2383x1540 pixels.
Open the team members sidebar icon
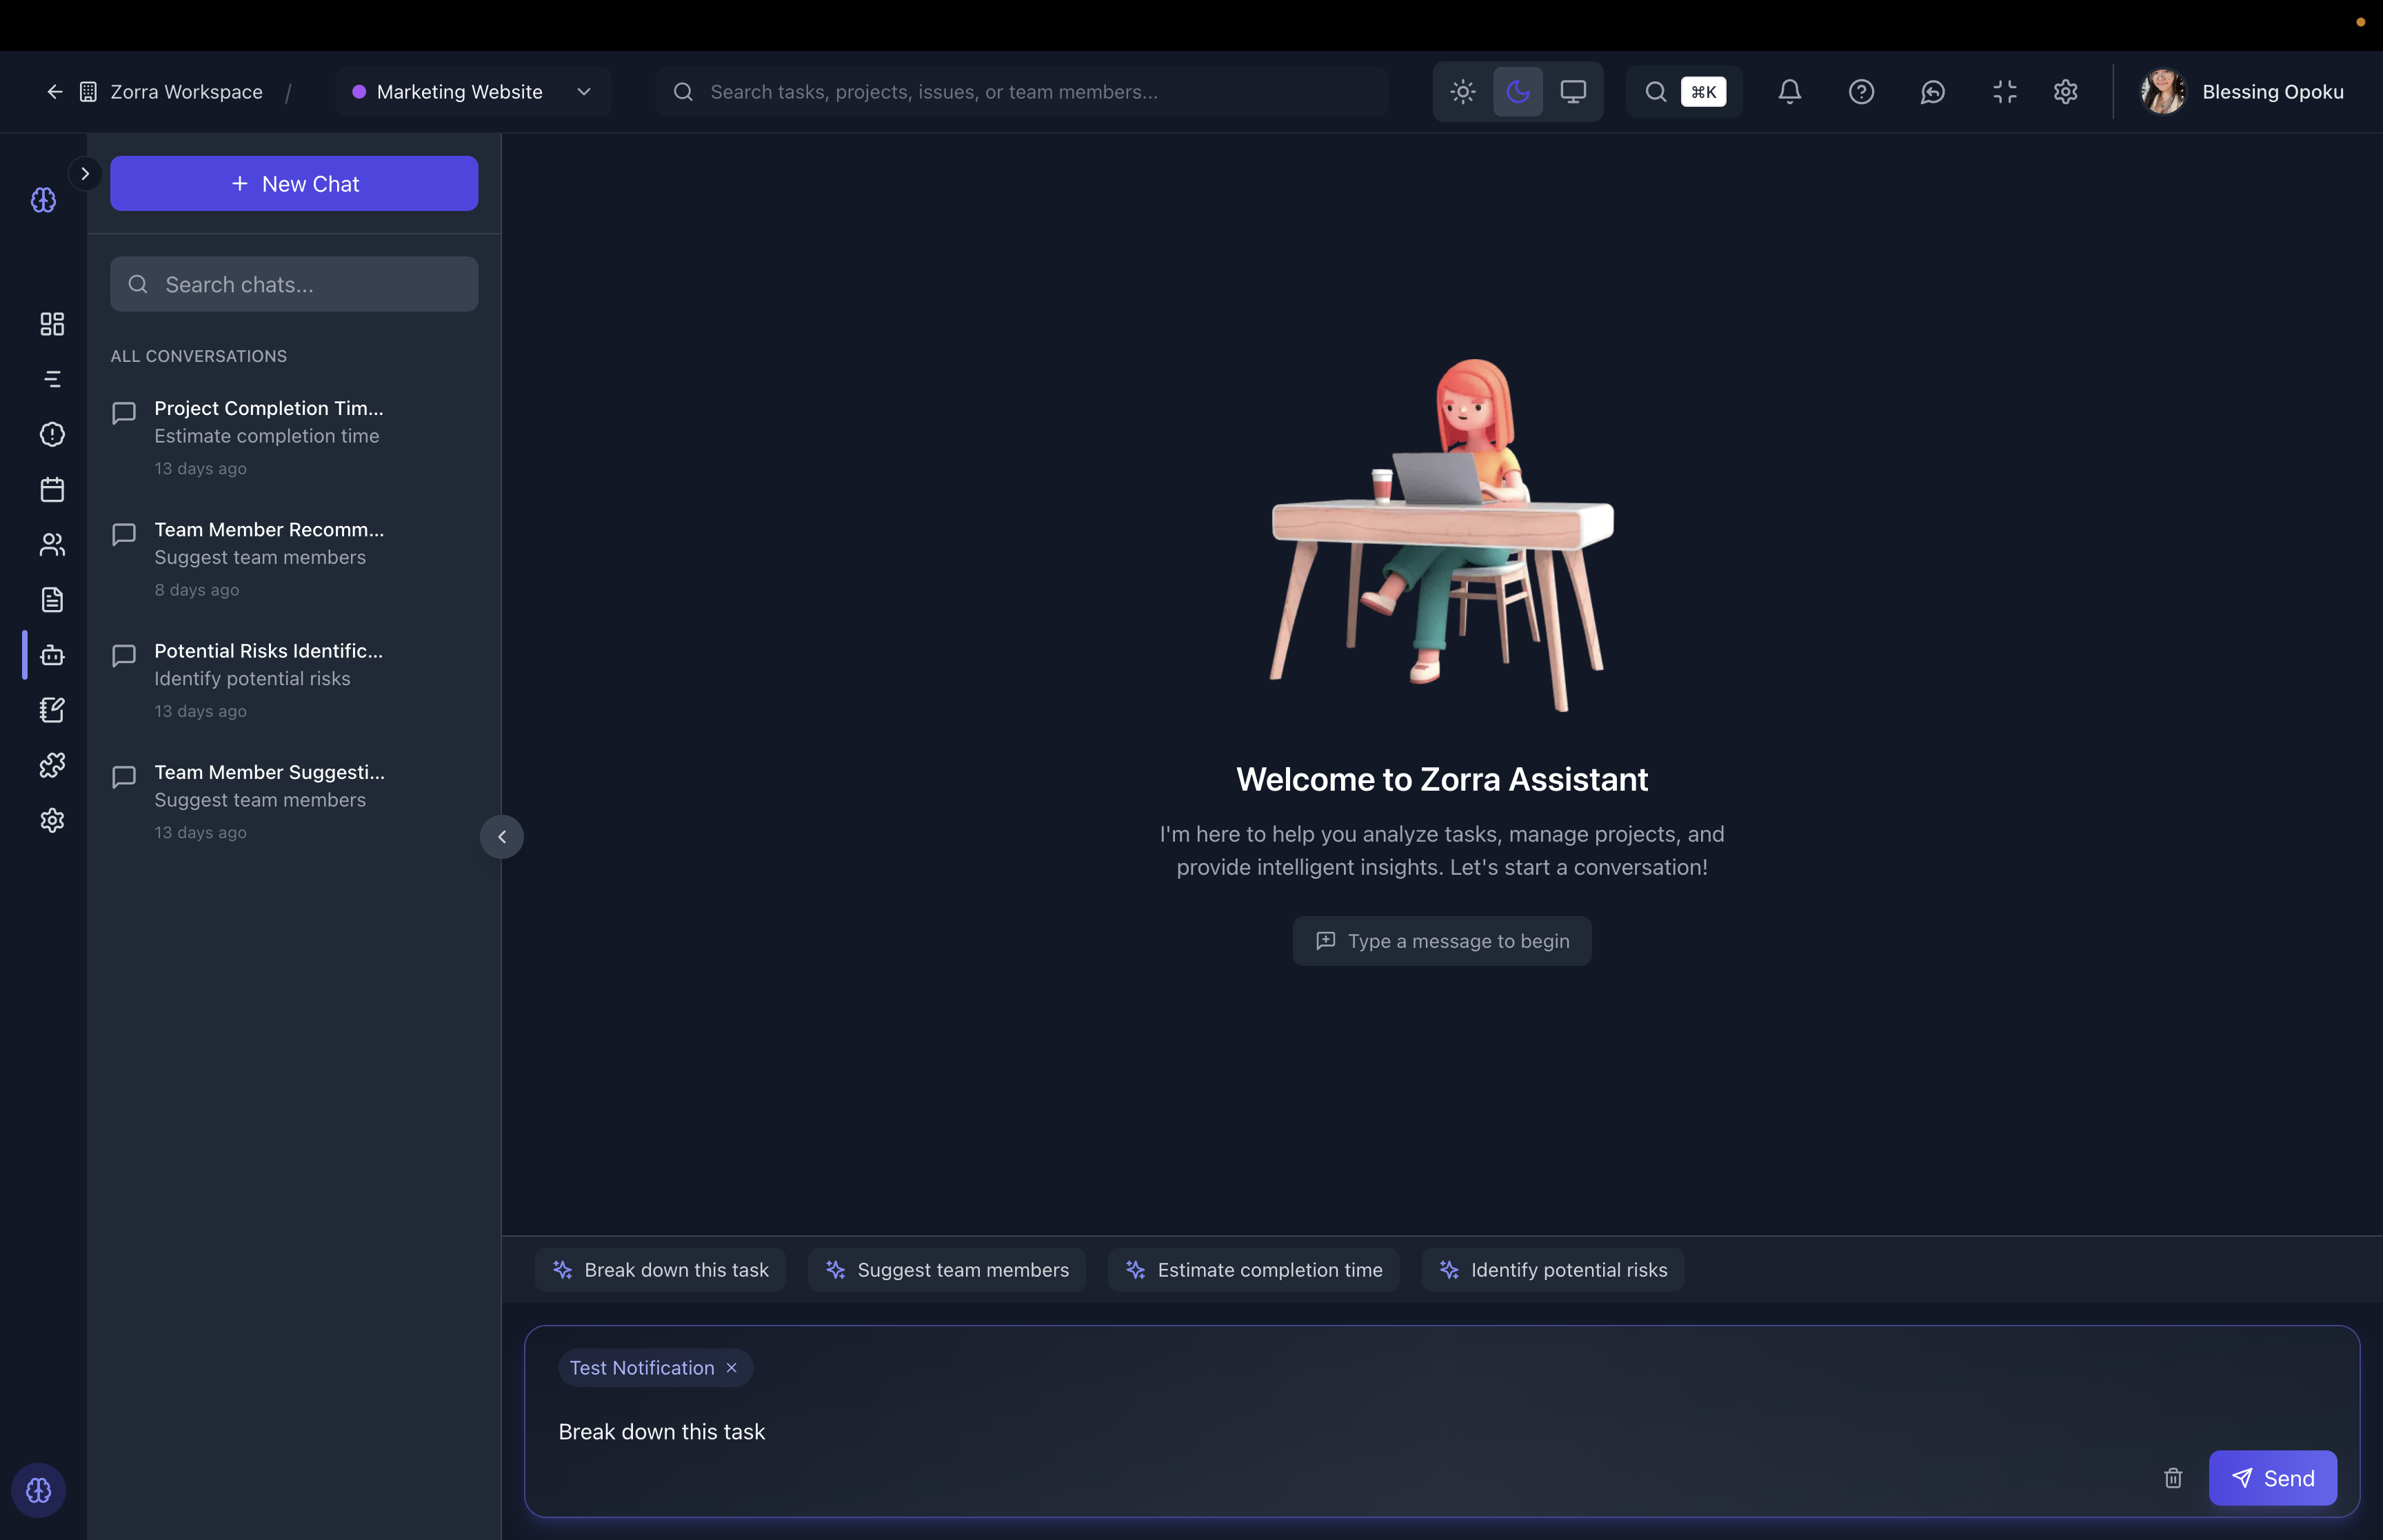[52, 544]
